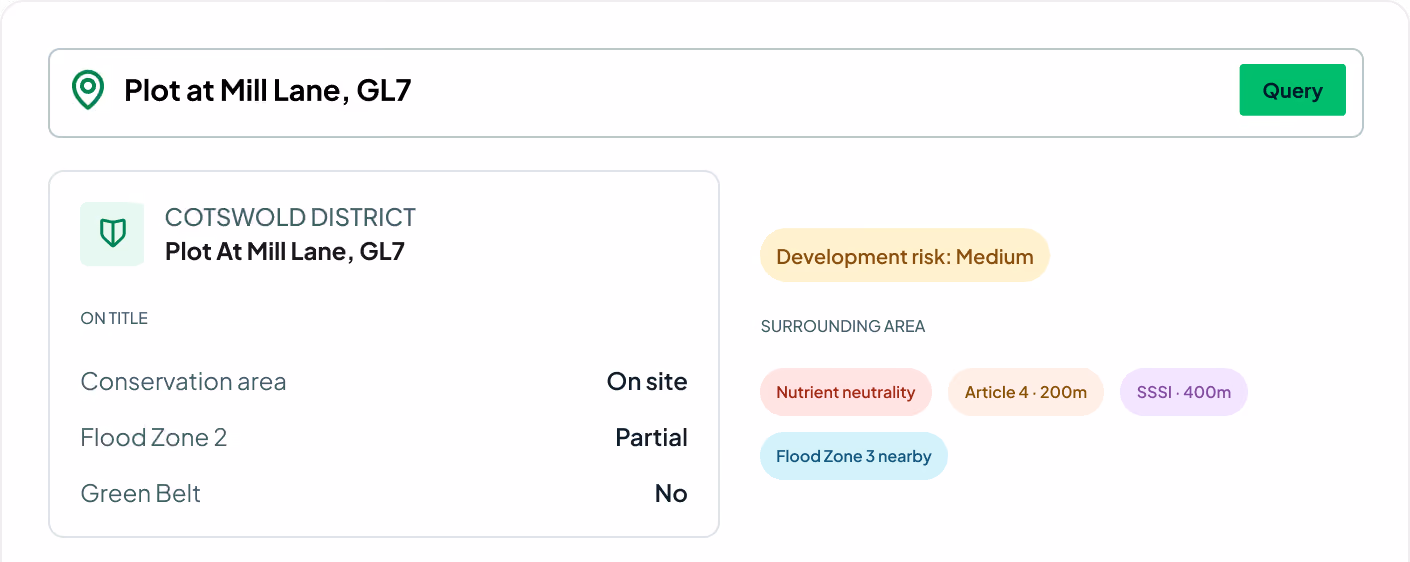
Task: Click the location pin icon in search bar
Action: coord(88,90)
